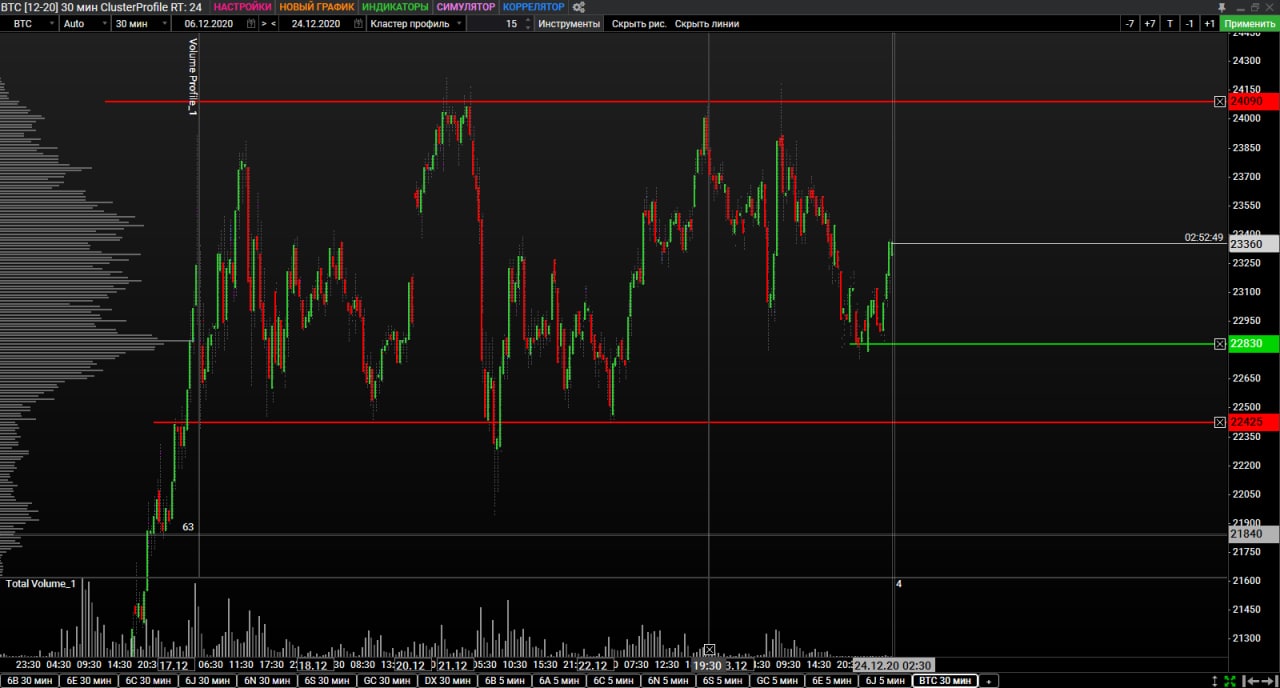The image size is (1280, 688).
Task: Open end date 24.12.2020 calendar icon
Action: coord(357,23)
